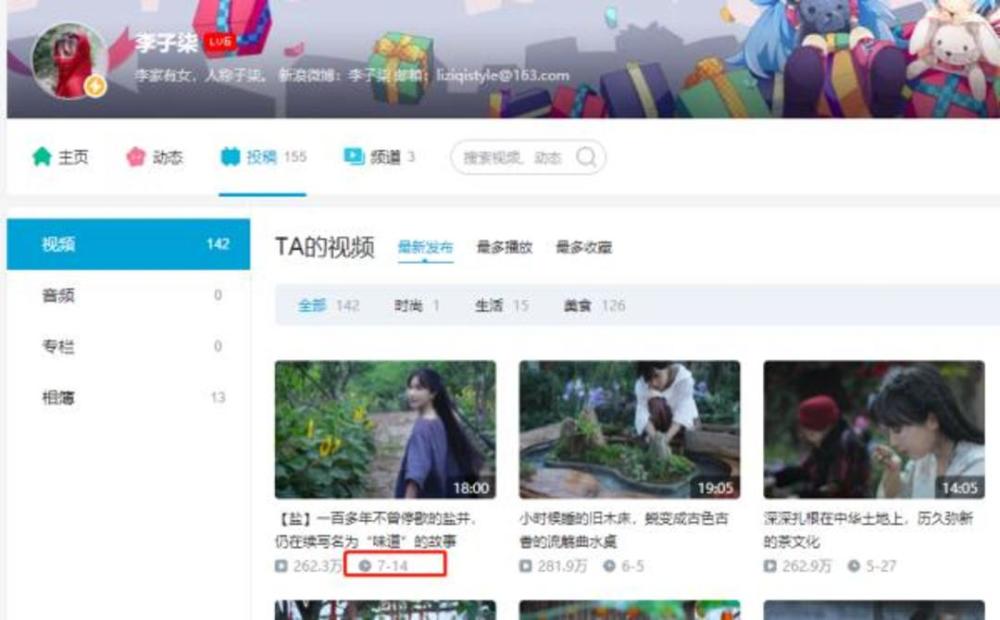The height and width of the screenshot is (620, 1000).
Task: Open the 李子柒 profile avatar
Action: tap(70, 61)
